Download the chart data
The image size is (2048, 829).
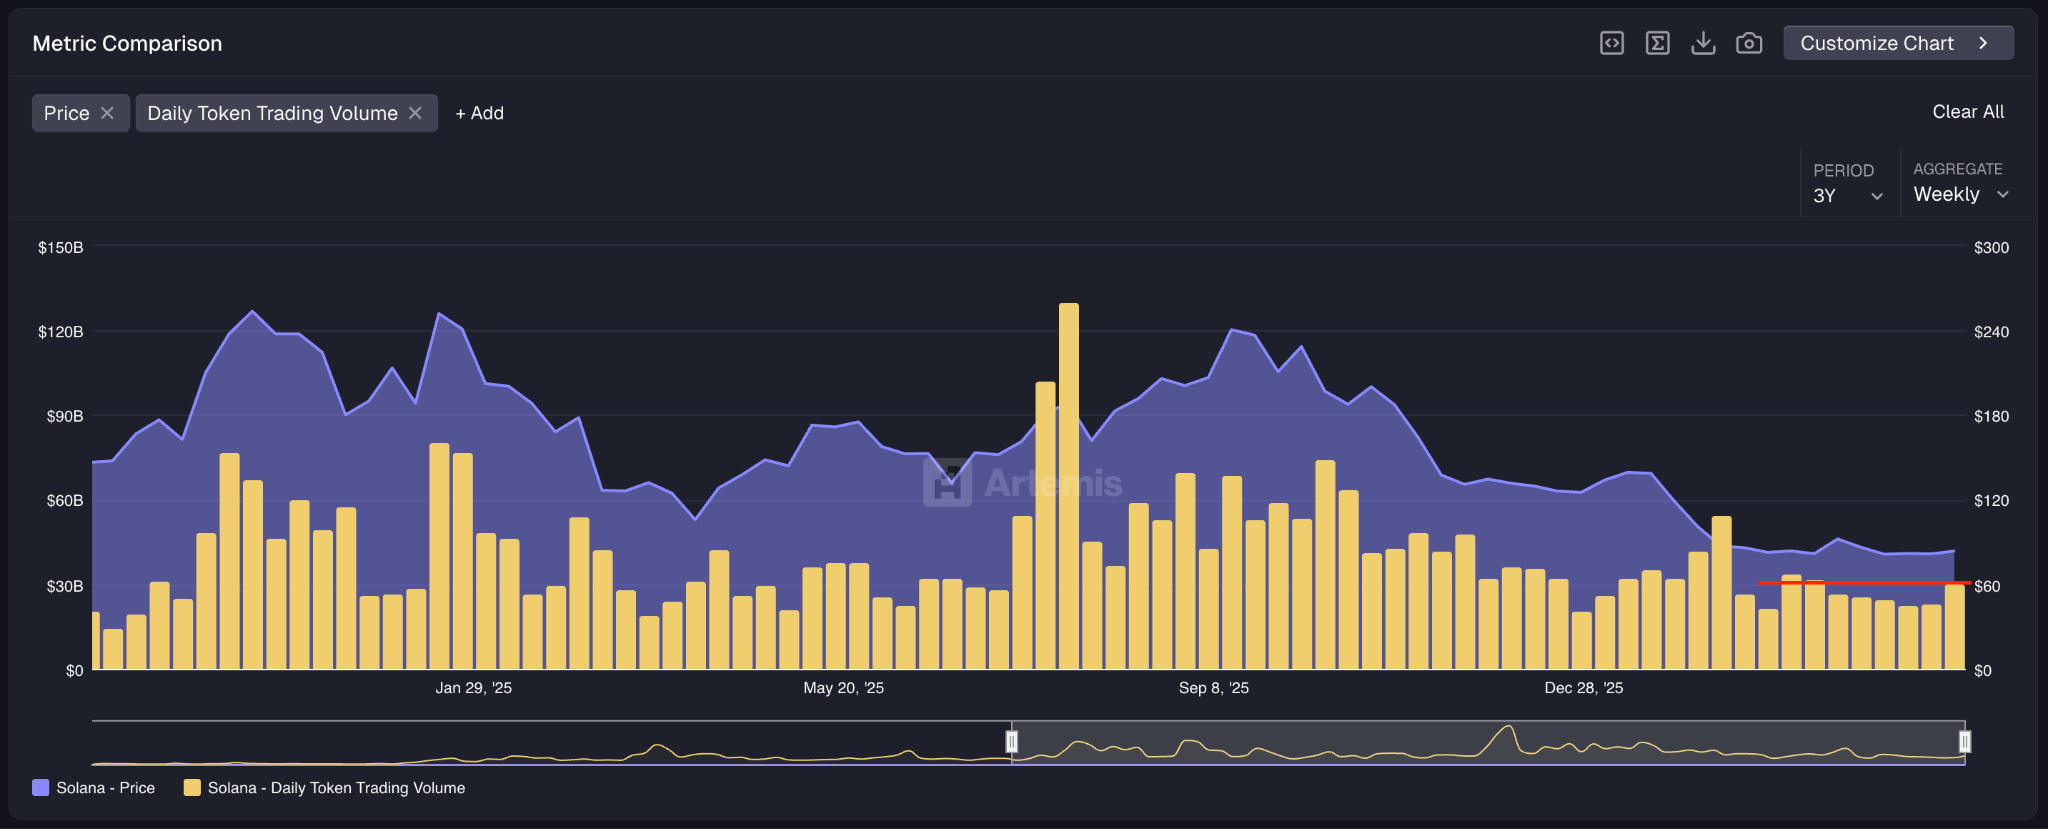pos(1703,43)
